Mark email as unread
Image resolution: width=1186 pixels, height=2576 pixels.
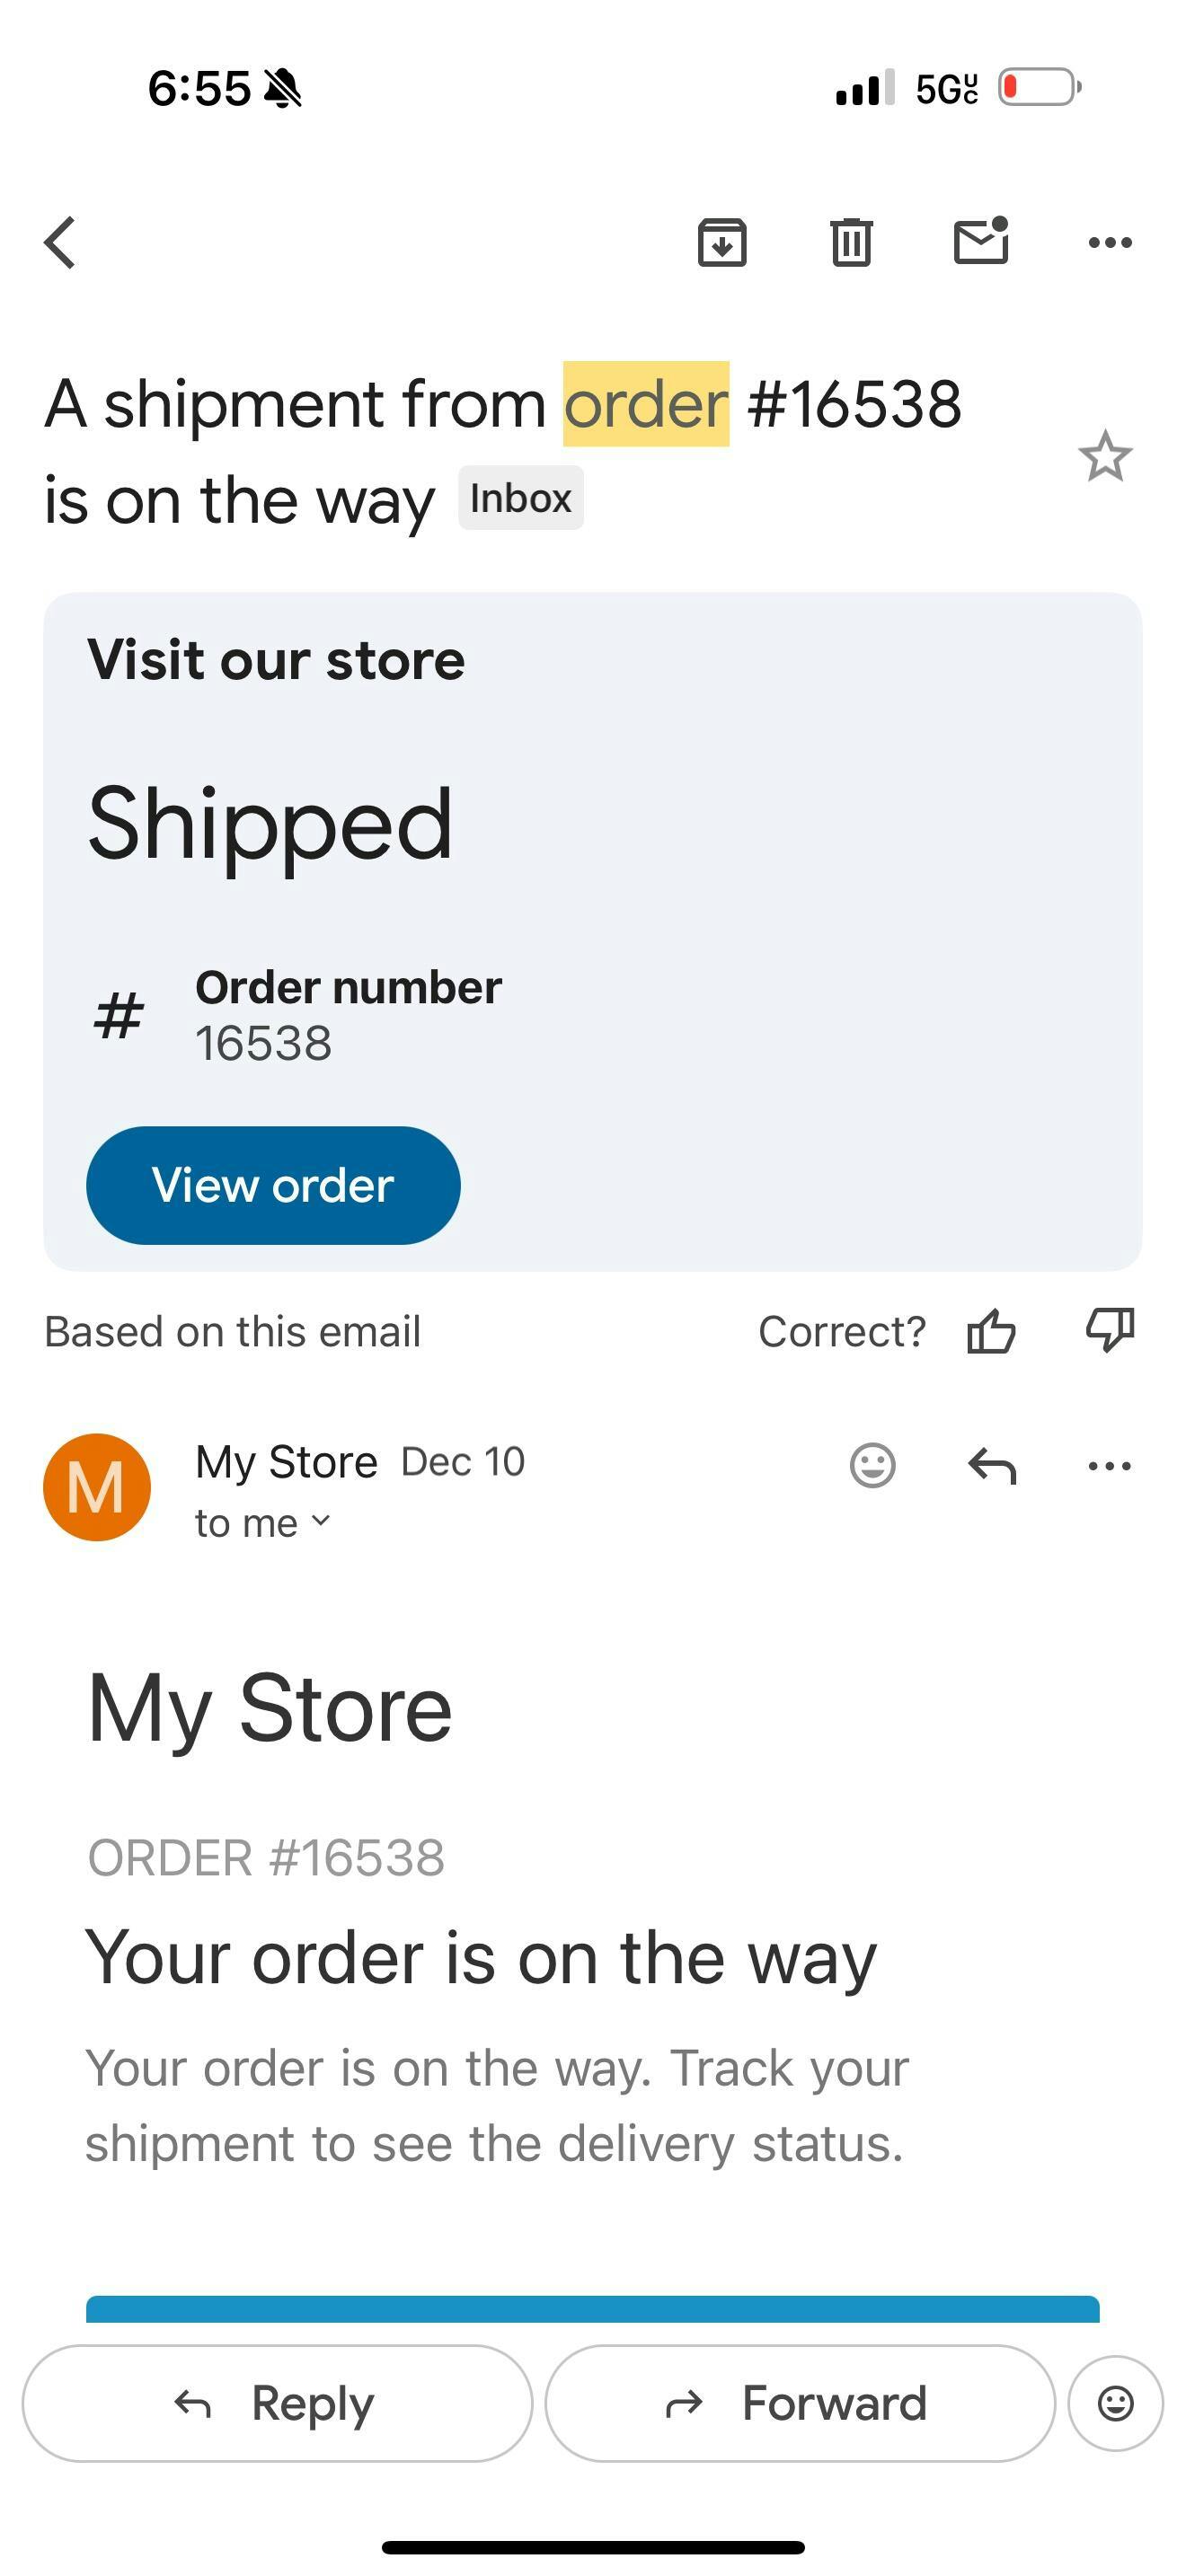(x=981, y=241)
